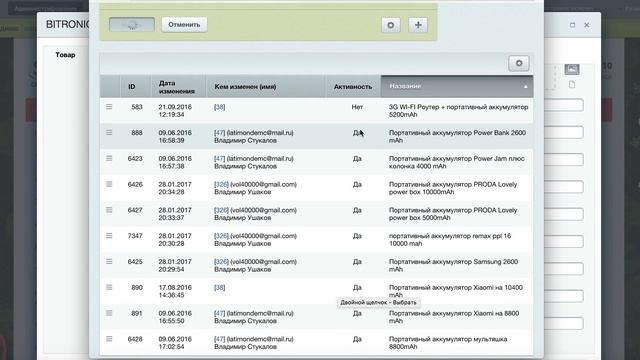Click activity value Нет in row 583
The width and height of the screenshot is (640, 360).
tap(357, 107)
